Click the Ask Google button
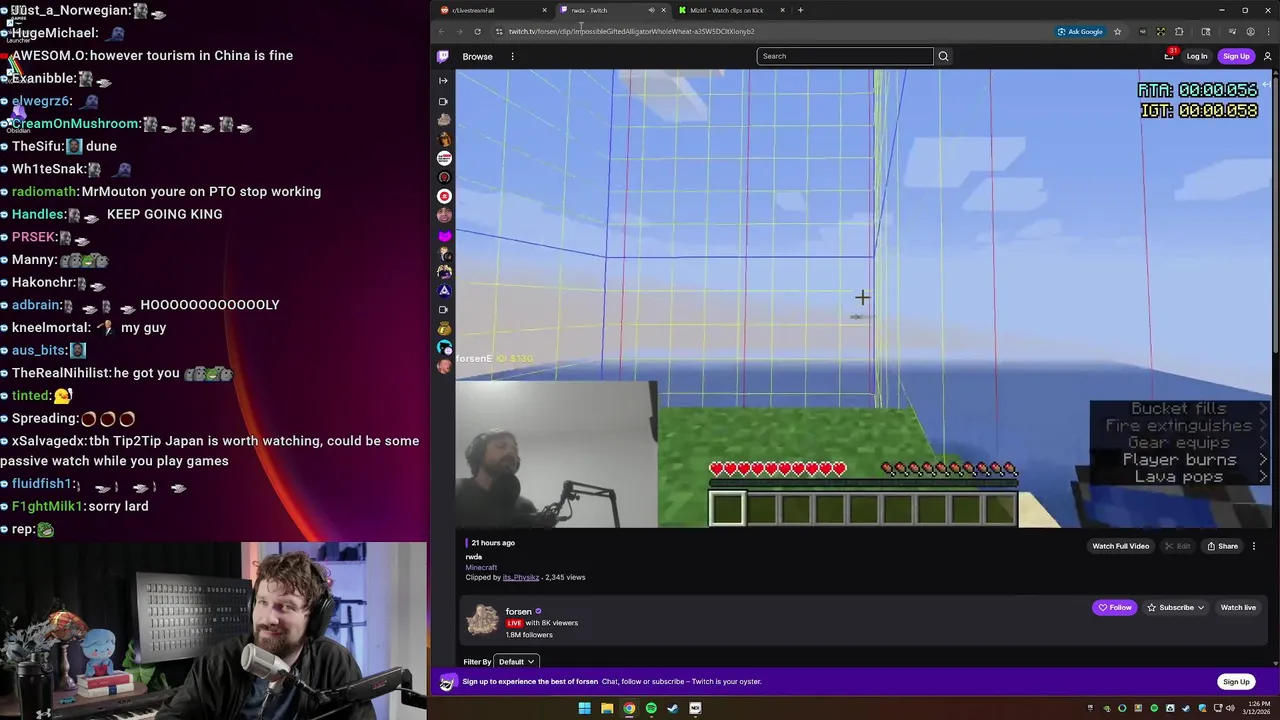 point(1080,31)
